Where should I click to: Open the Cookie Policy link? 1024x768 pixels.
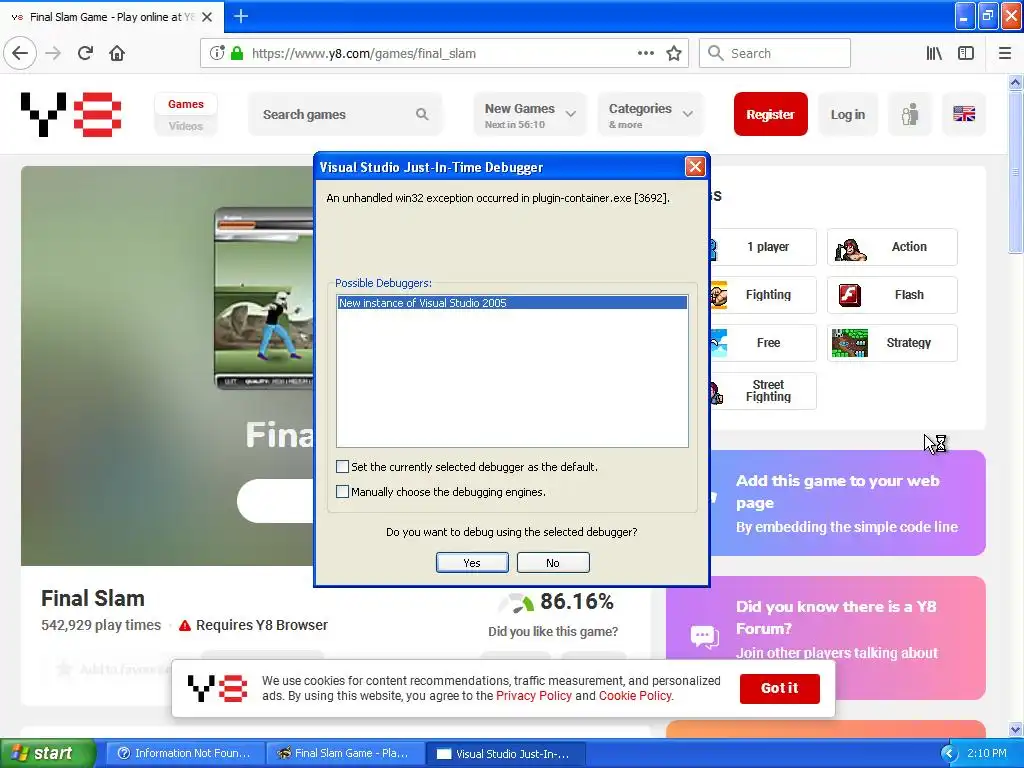(635, 696)
